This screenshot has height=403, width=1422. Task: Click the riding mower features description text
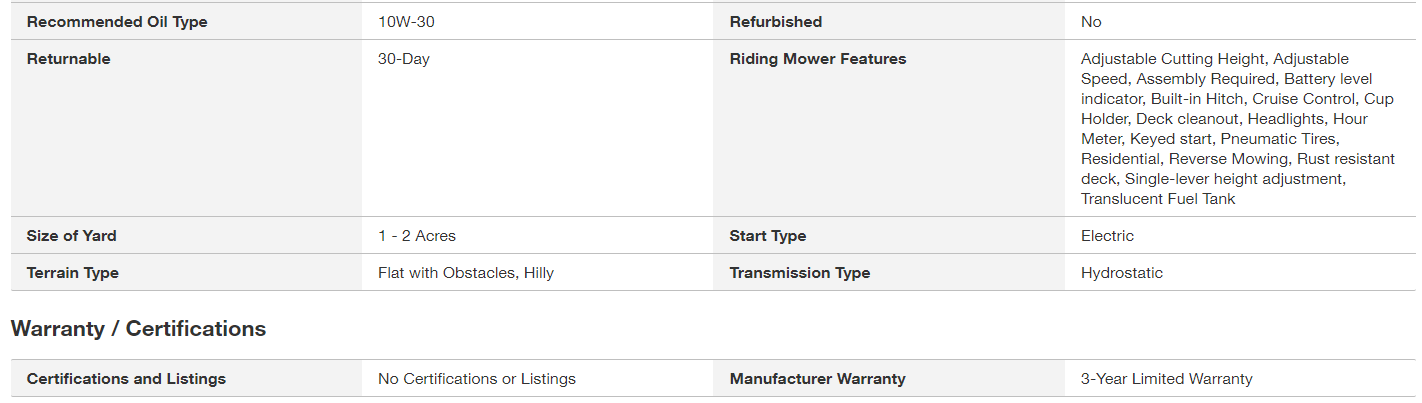tap(1237, 129)
